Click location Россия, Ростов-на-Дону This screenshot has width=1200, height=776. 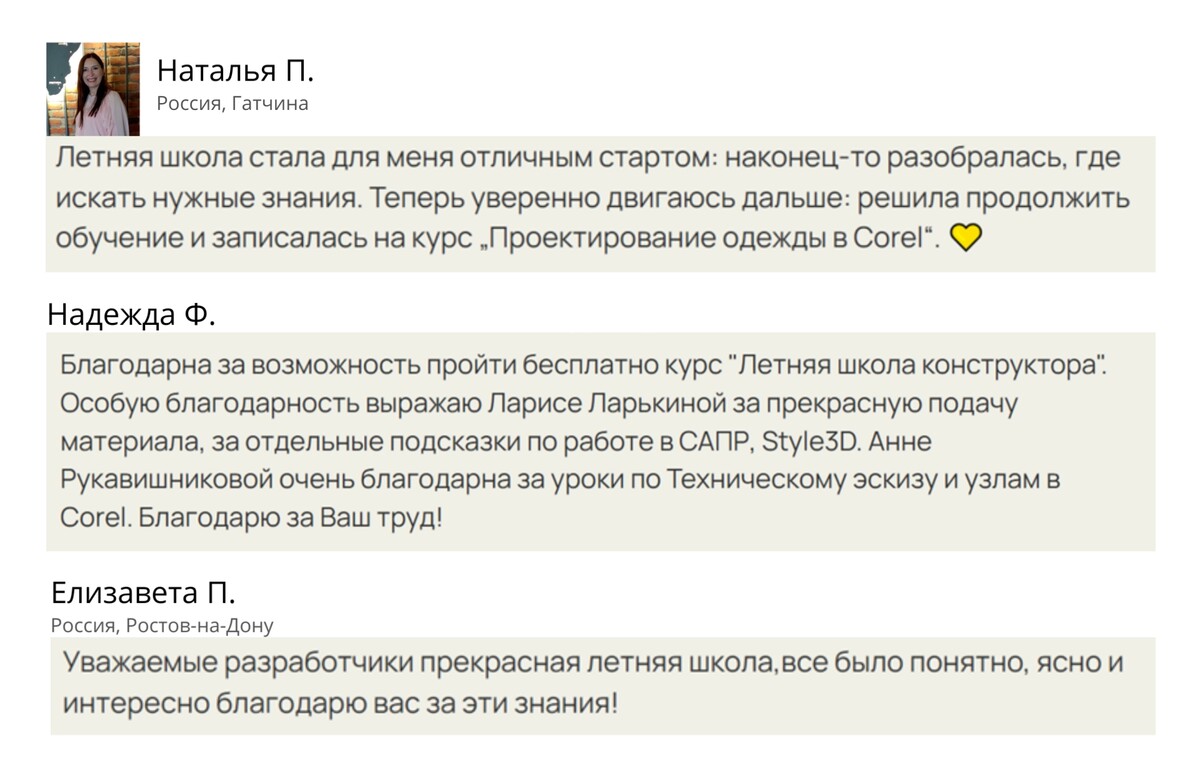pyautogui.click(x=162, y=626)
